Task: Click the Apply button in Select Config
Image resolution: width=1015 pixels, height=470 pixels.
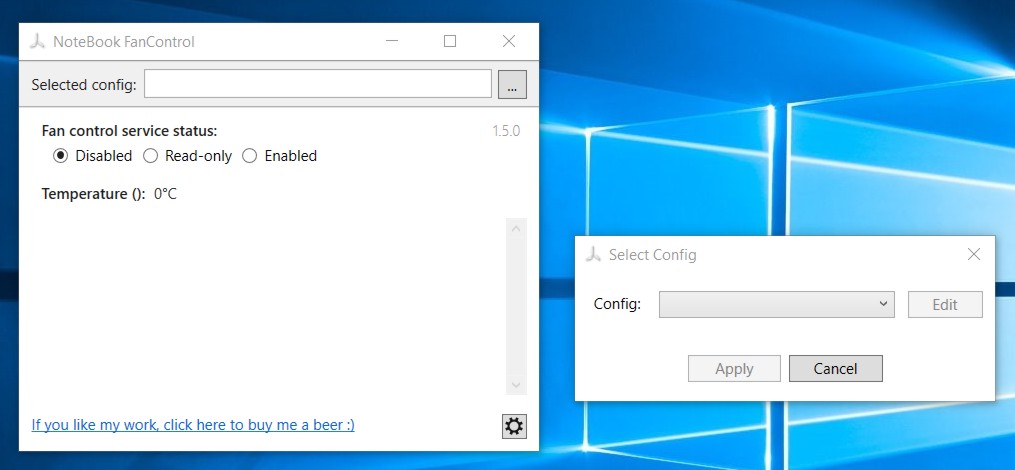Action: click(734, 368)
